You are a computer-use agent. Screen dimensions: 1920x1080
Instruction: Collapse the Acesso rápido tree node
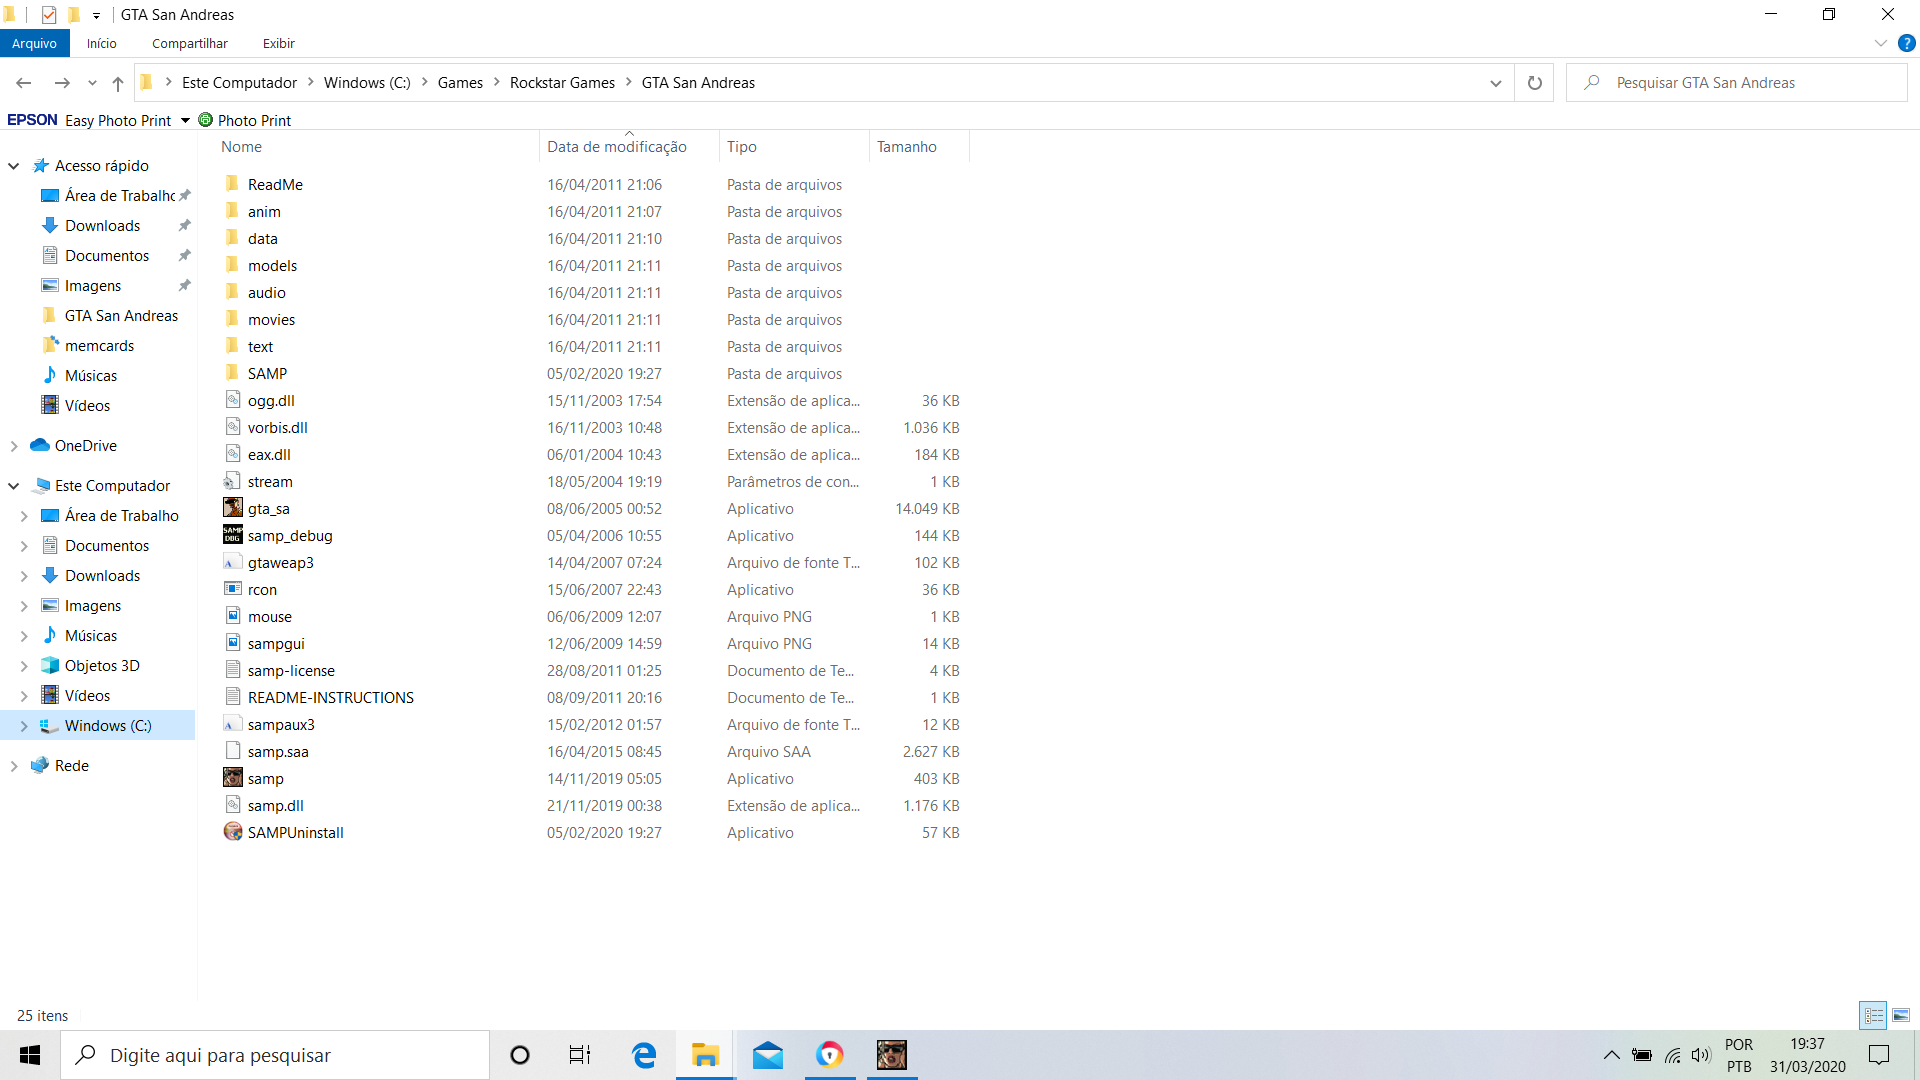(x=14, y=166)
